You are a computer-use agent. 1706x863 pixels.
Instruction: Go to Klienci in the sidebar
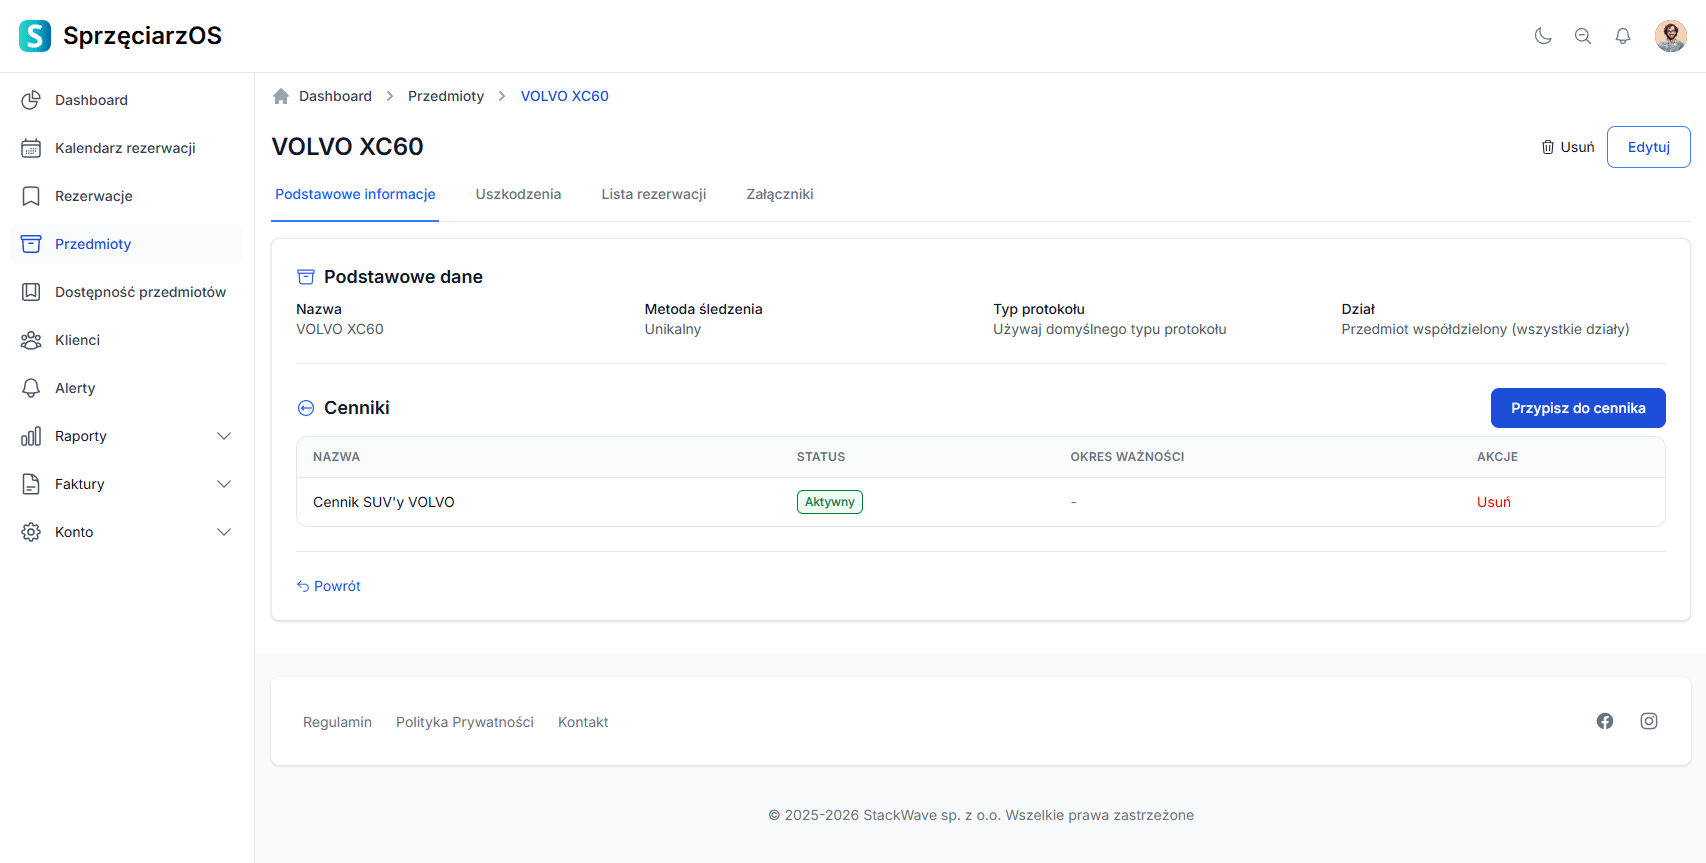point(77,340)
